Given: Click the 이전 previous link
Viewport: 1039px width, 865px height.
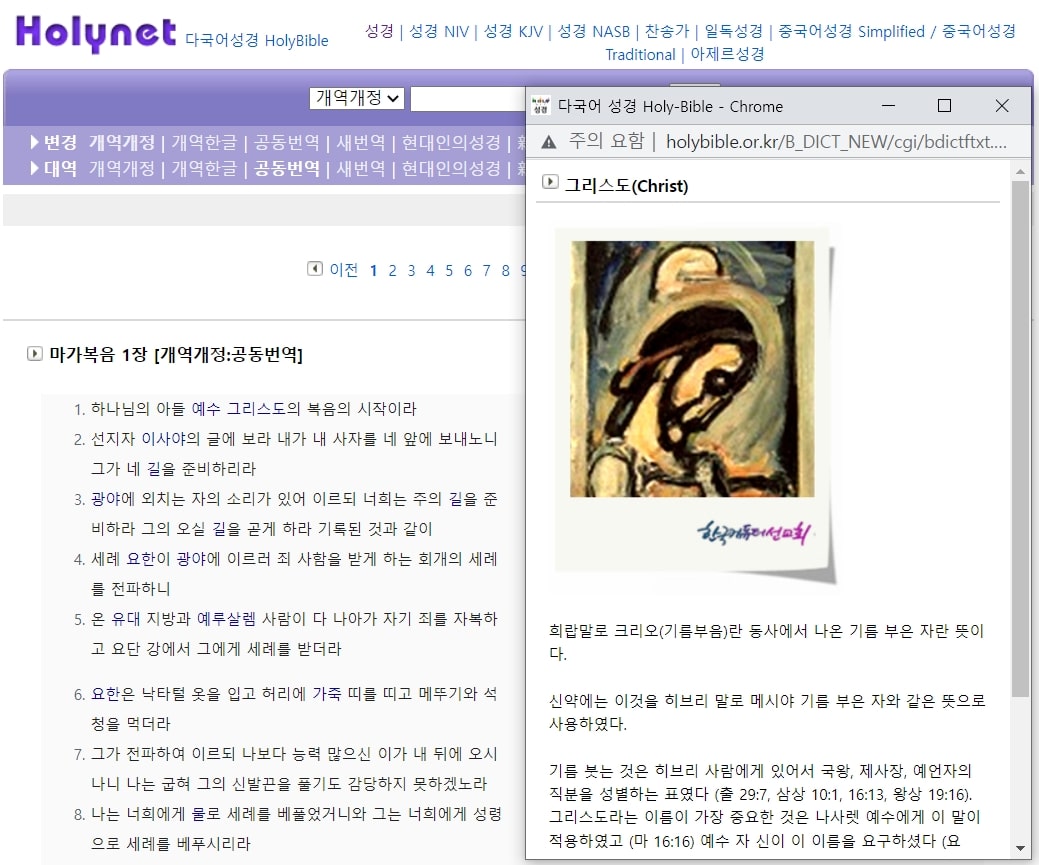Looking at the screenshot, I should point(343,270).
